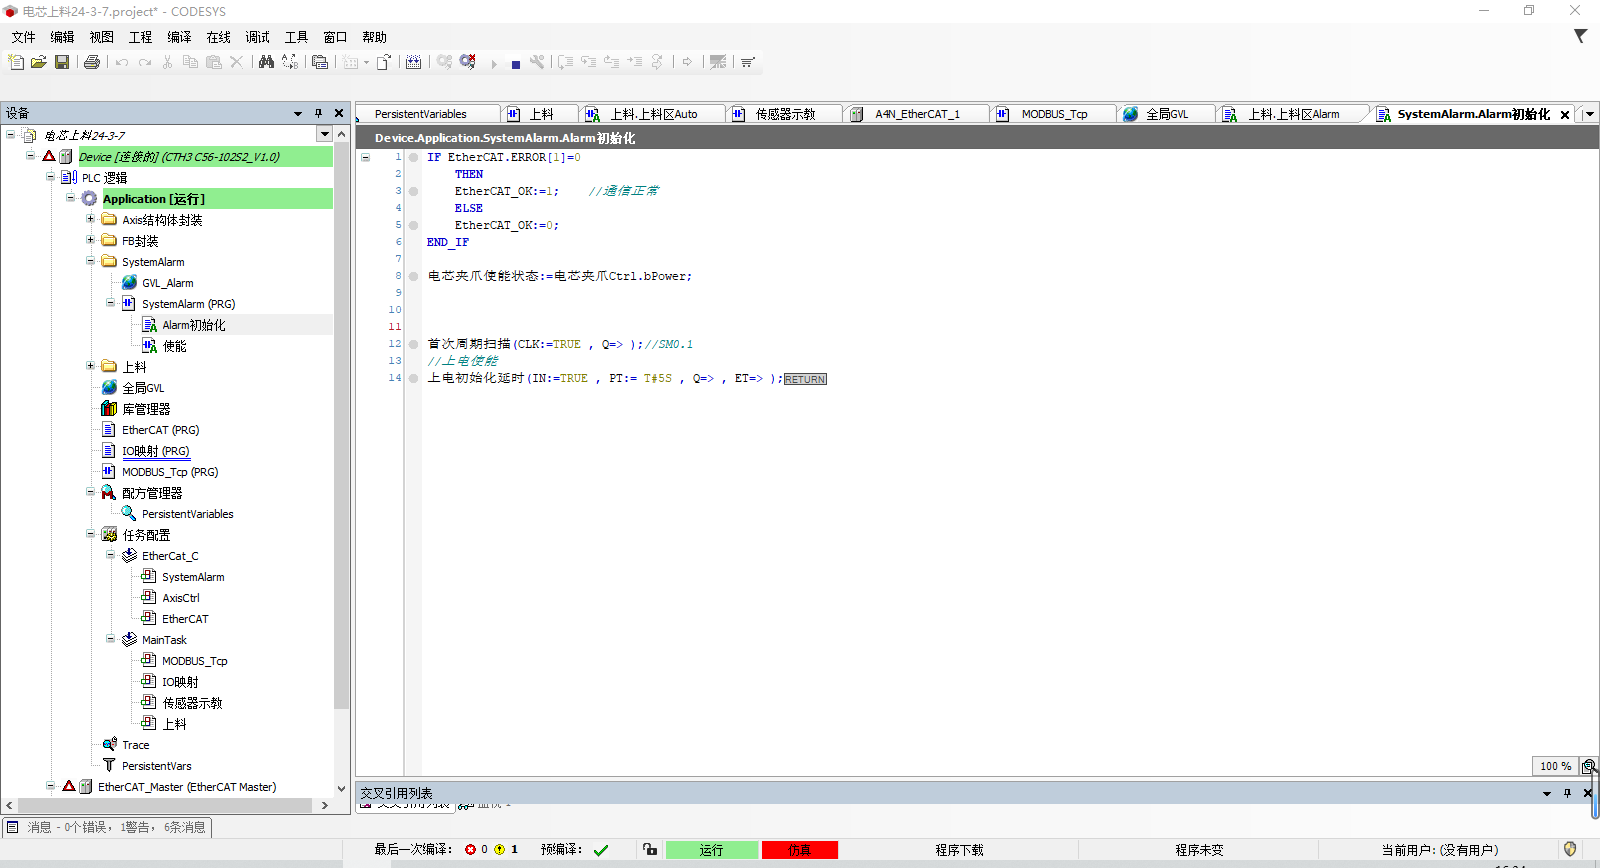Close the 设备 panel

(x=339, y=113)
